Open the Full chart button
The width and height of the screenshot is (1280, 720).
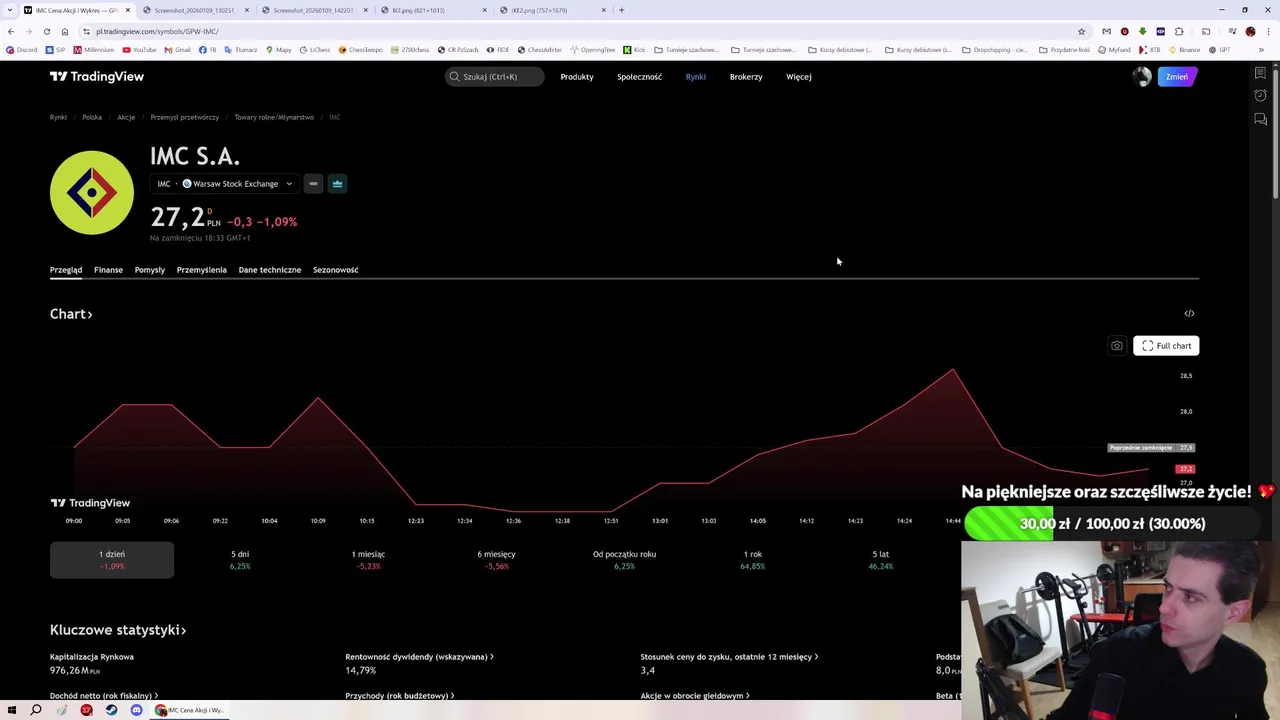pos(1166,346)
